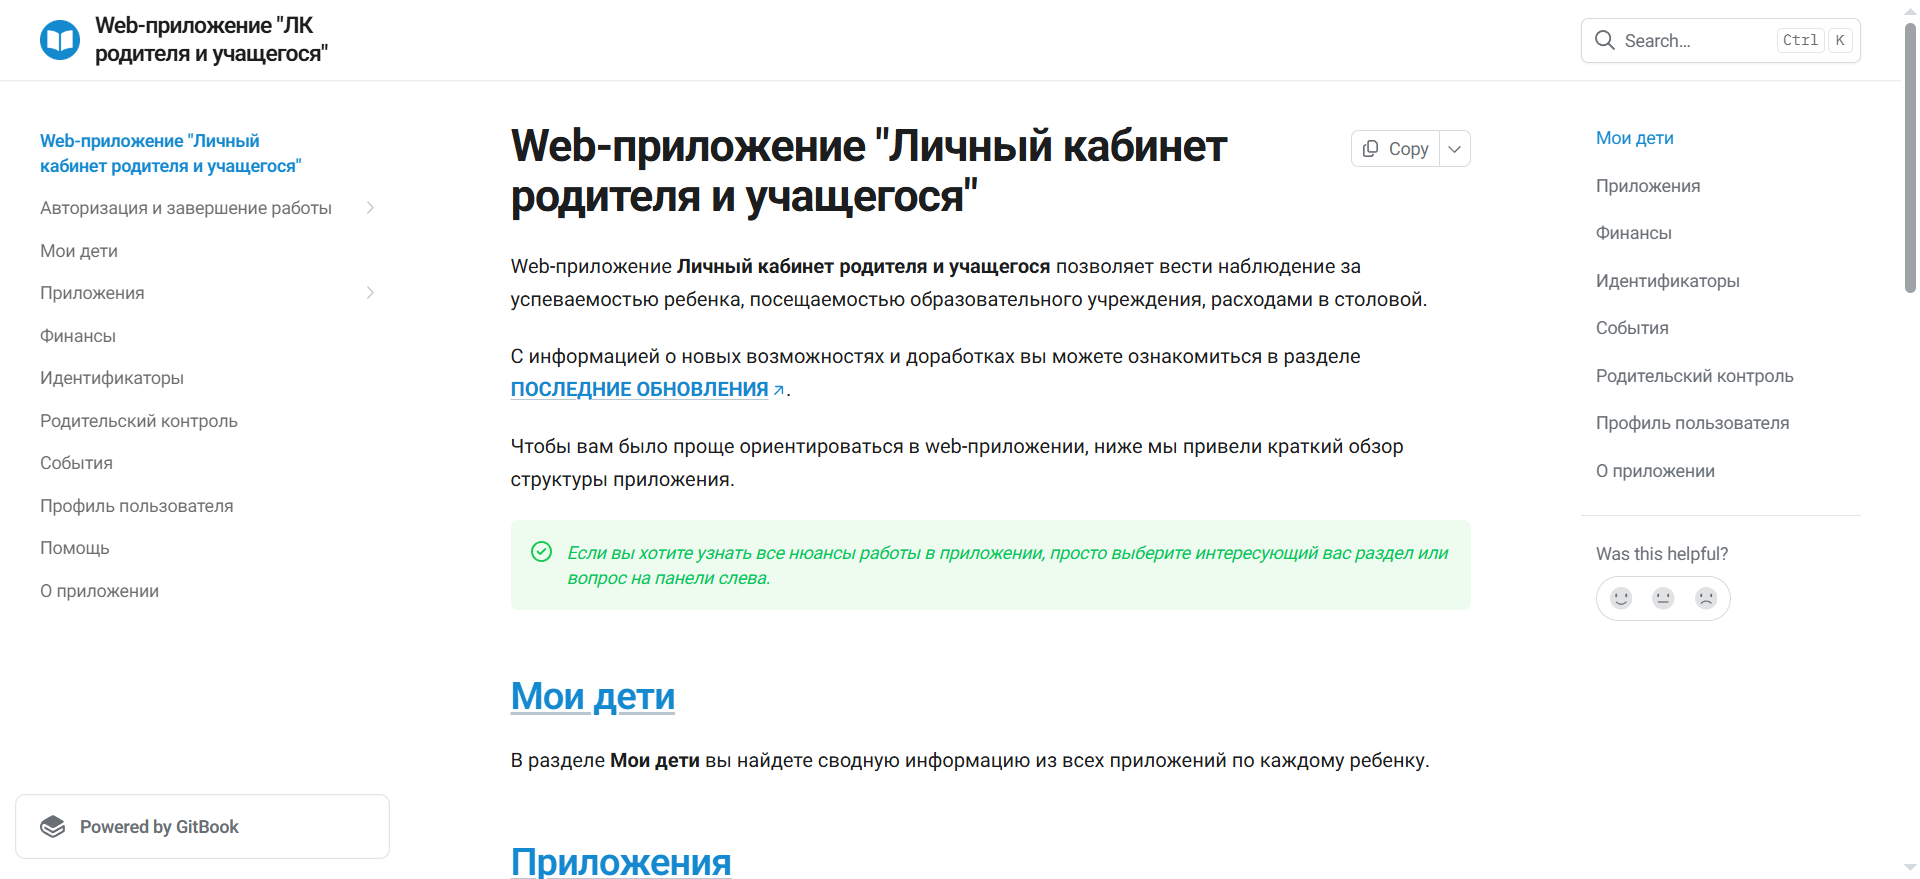Viewport: 1920px width, 879px height.
Task: Jump to Финансы in page outline
Action: pos(1634,233)
